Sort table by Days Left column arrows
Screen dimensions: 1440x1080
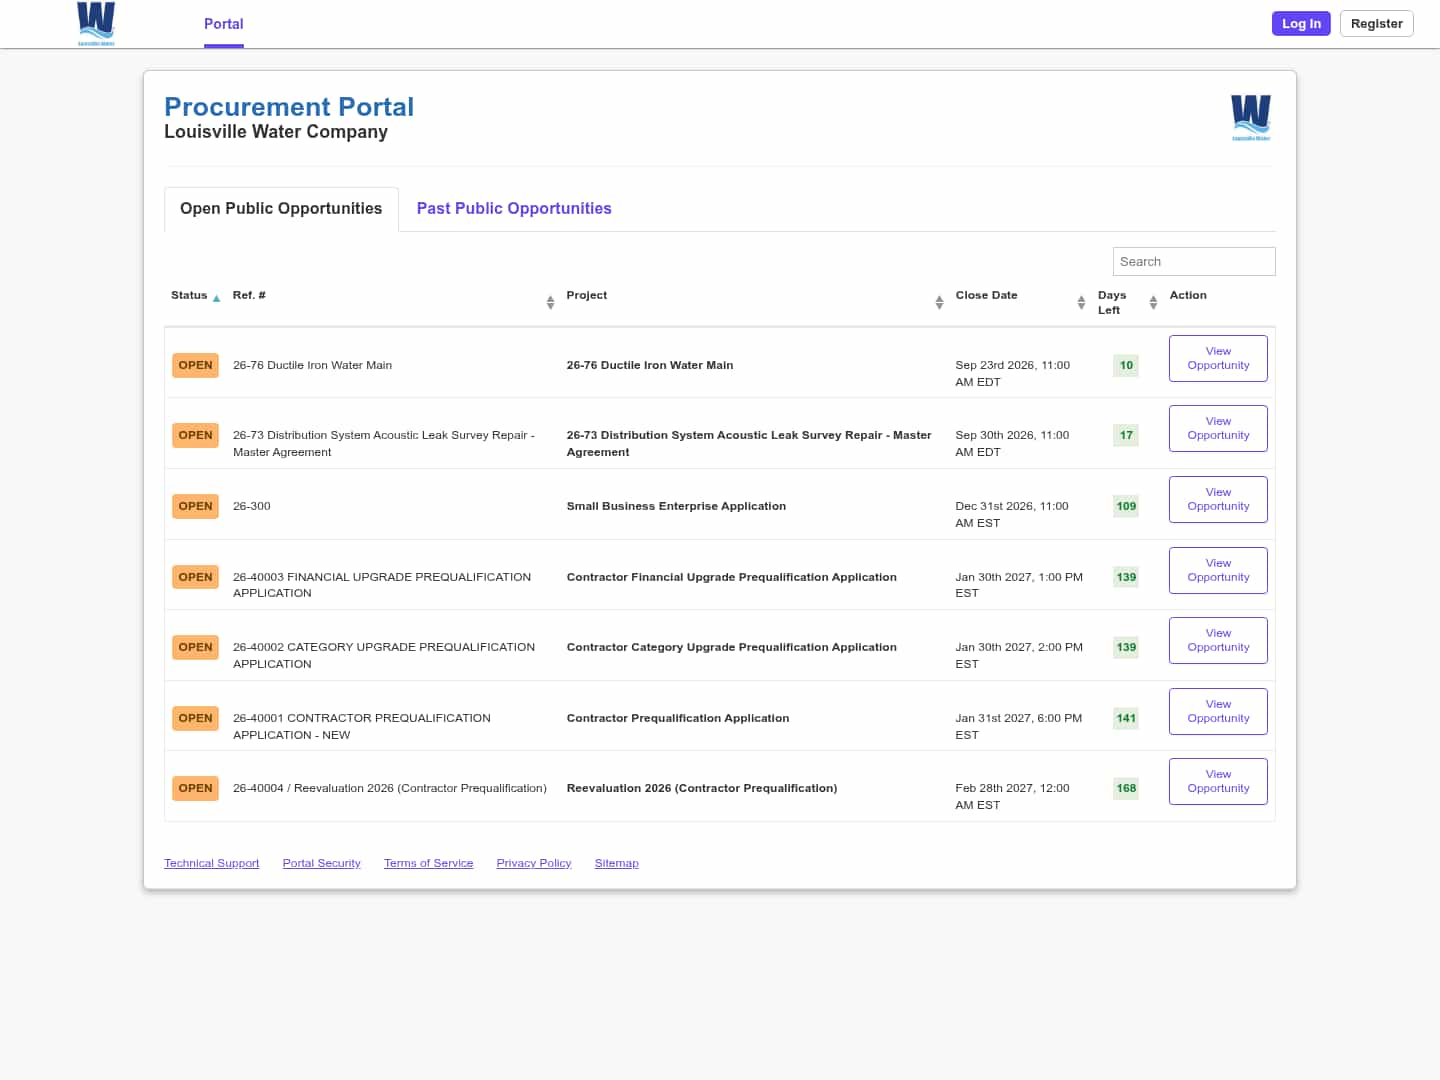click(x=1153, y=302)
